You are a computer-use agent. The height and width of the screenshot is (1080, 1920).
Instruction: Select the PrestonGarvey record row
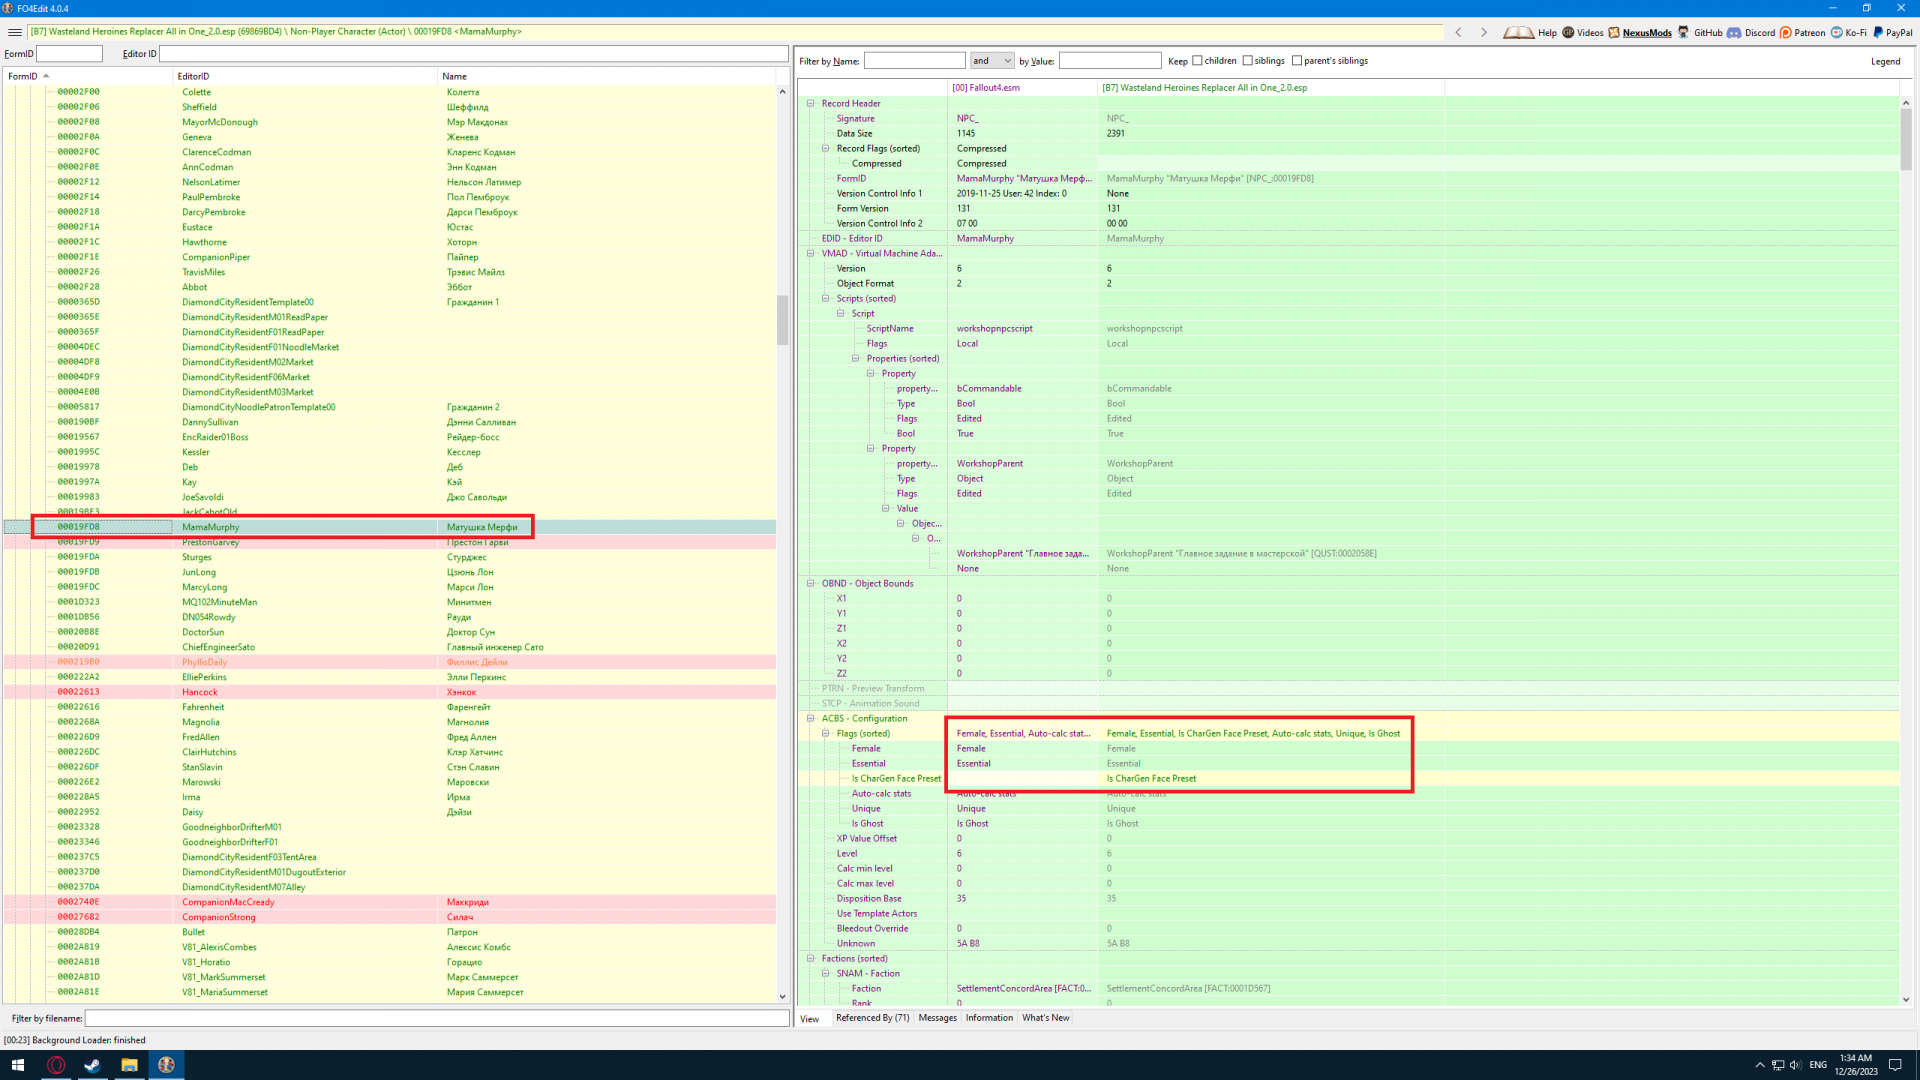[210, 543]
